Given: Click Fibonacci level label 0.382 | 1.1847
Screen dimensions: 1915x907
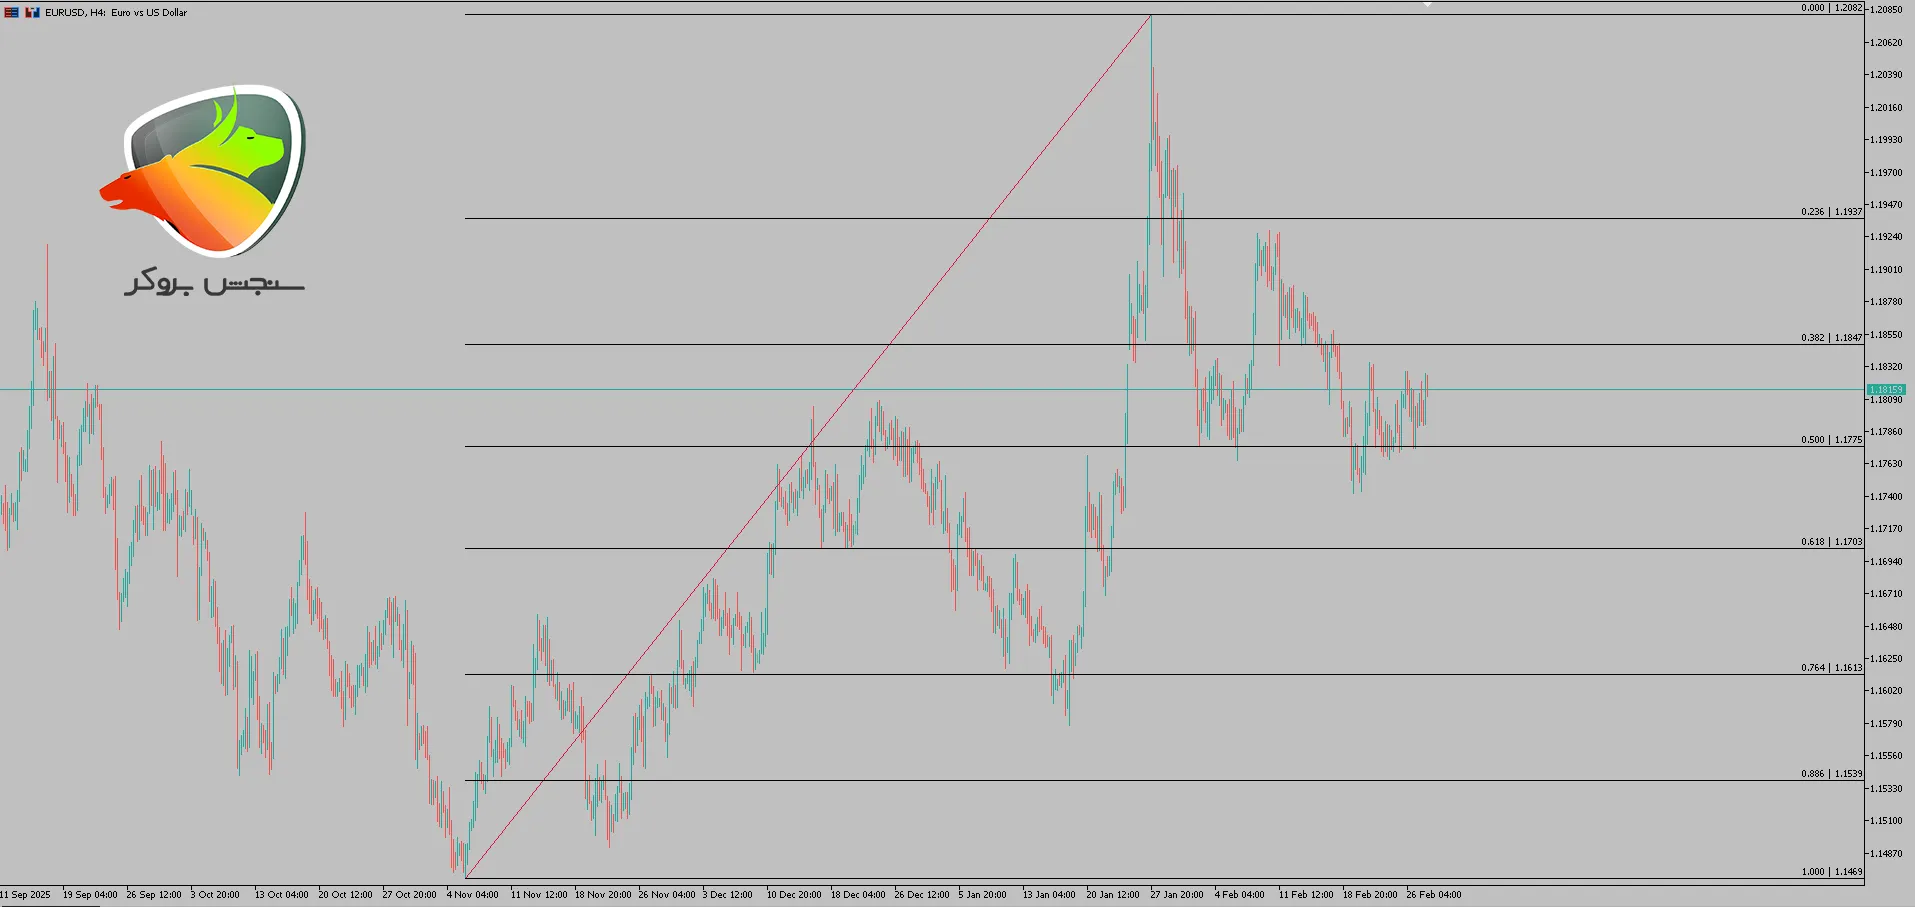Looking at the screenshot, I should [x=1832, y=338].
